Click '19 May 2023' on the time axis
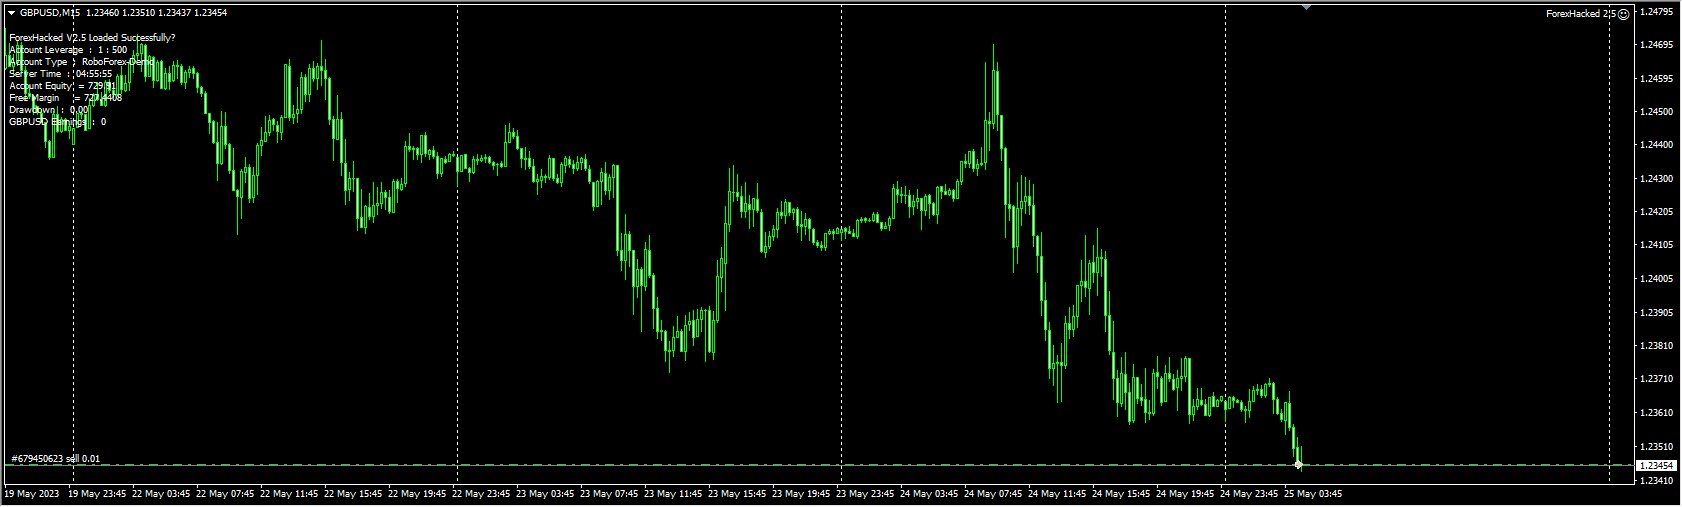 [32, 494]
